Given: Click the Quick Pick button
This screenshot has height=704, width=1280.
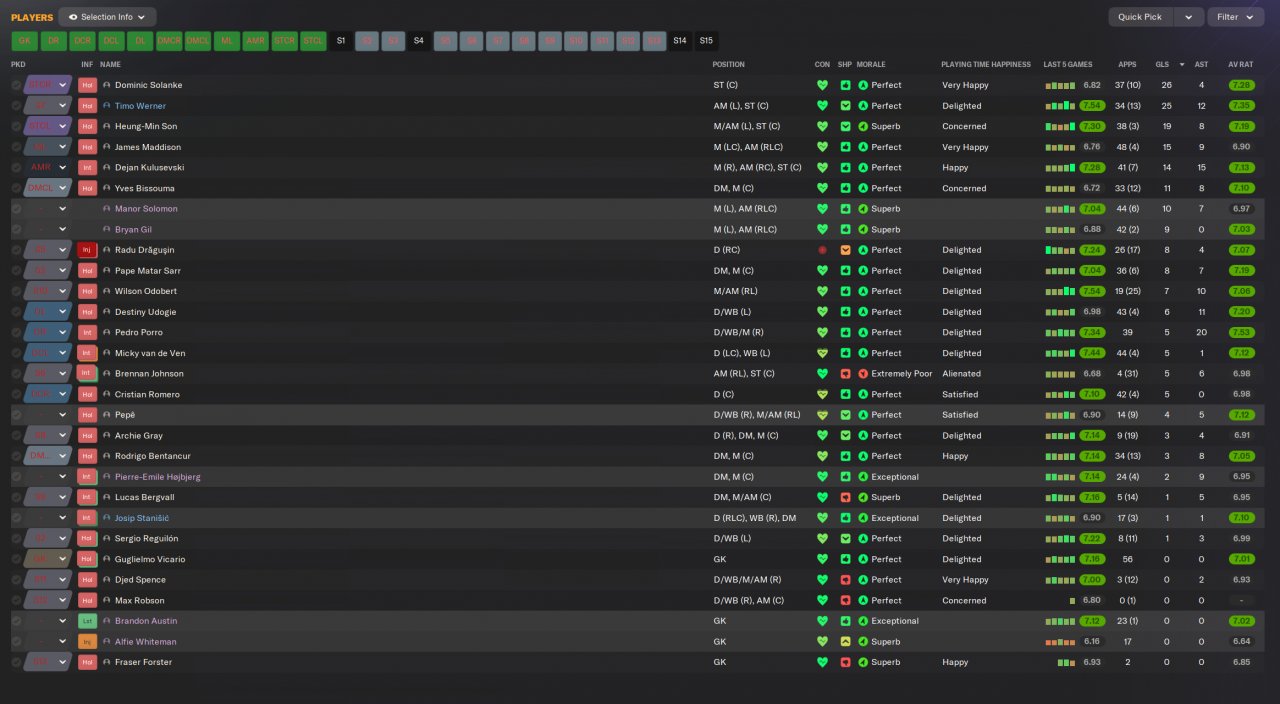Looking at the screenshot, I should (x=1140, y=17).
